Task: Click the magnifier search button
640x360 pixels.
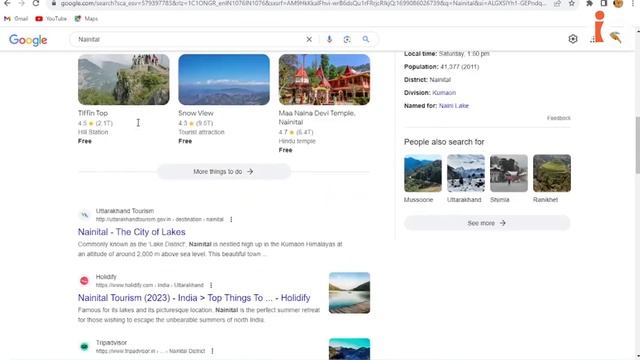Action: coord(366,39)
